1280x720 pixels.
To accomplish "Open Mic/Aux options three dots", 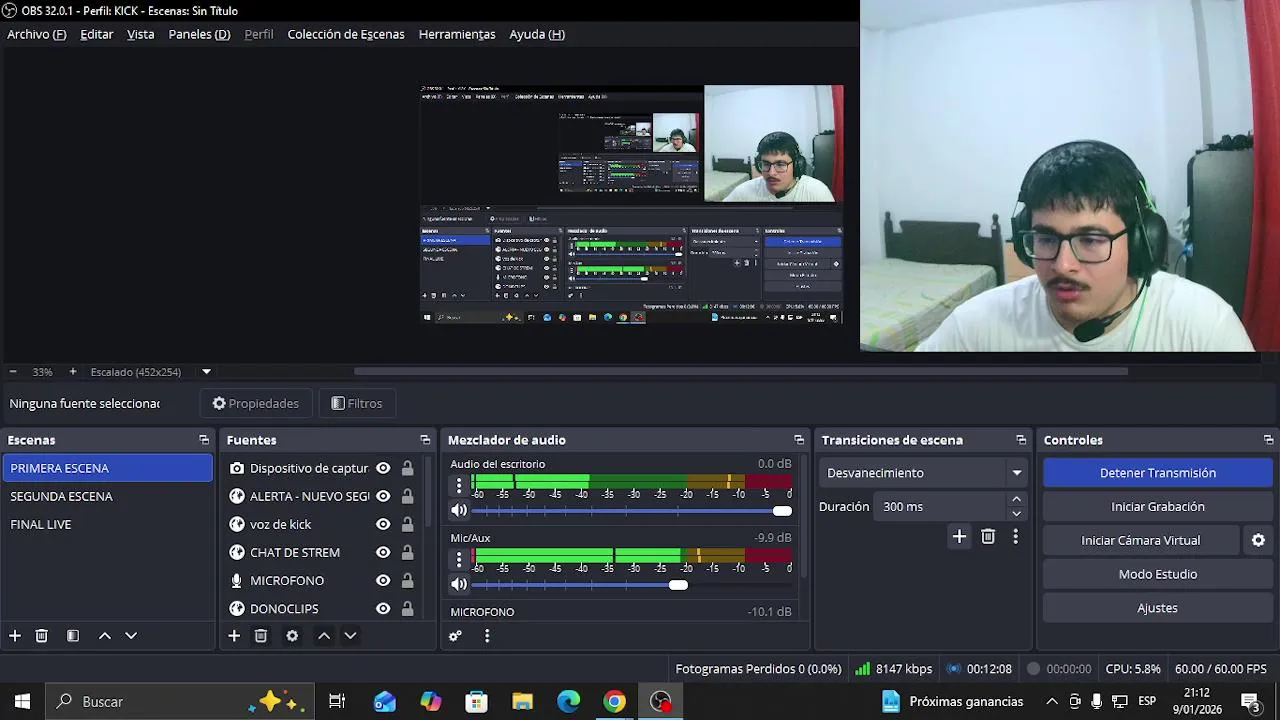I will [459, 559].
